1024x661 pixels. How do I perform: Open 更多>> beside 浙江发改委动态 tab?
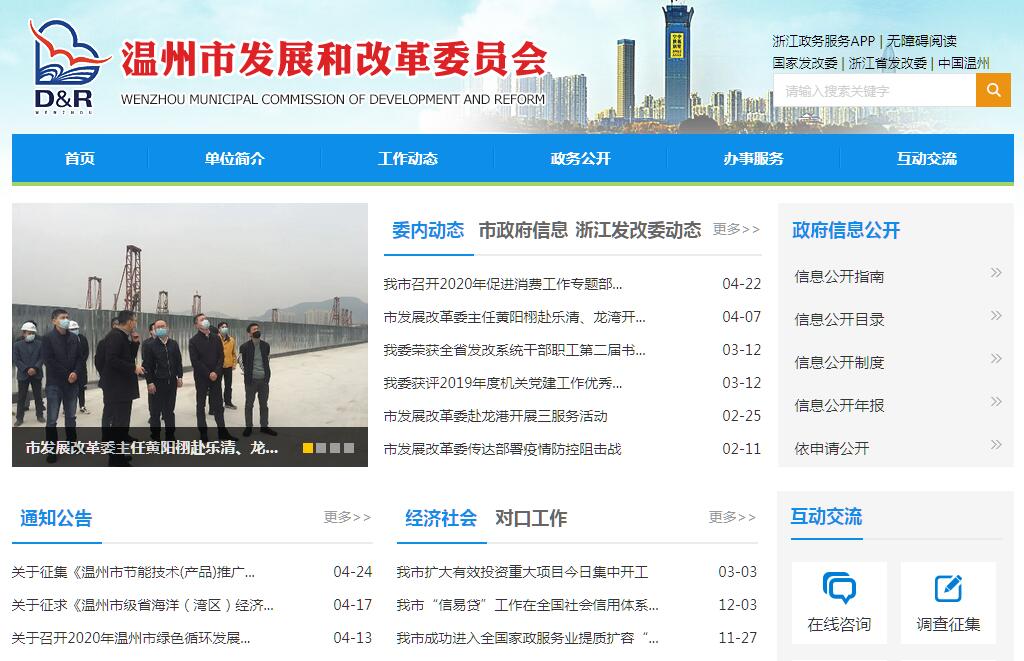coord(736,230)
